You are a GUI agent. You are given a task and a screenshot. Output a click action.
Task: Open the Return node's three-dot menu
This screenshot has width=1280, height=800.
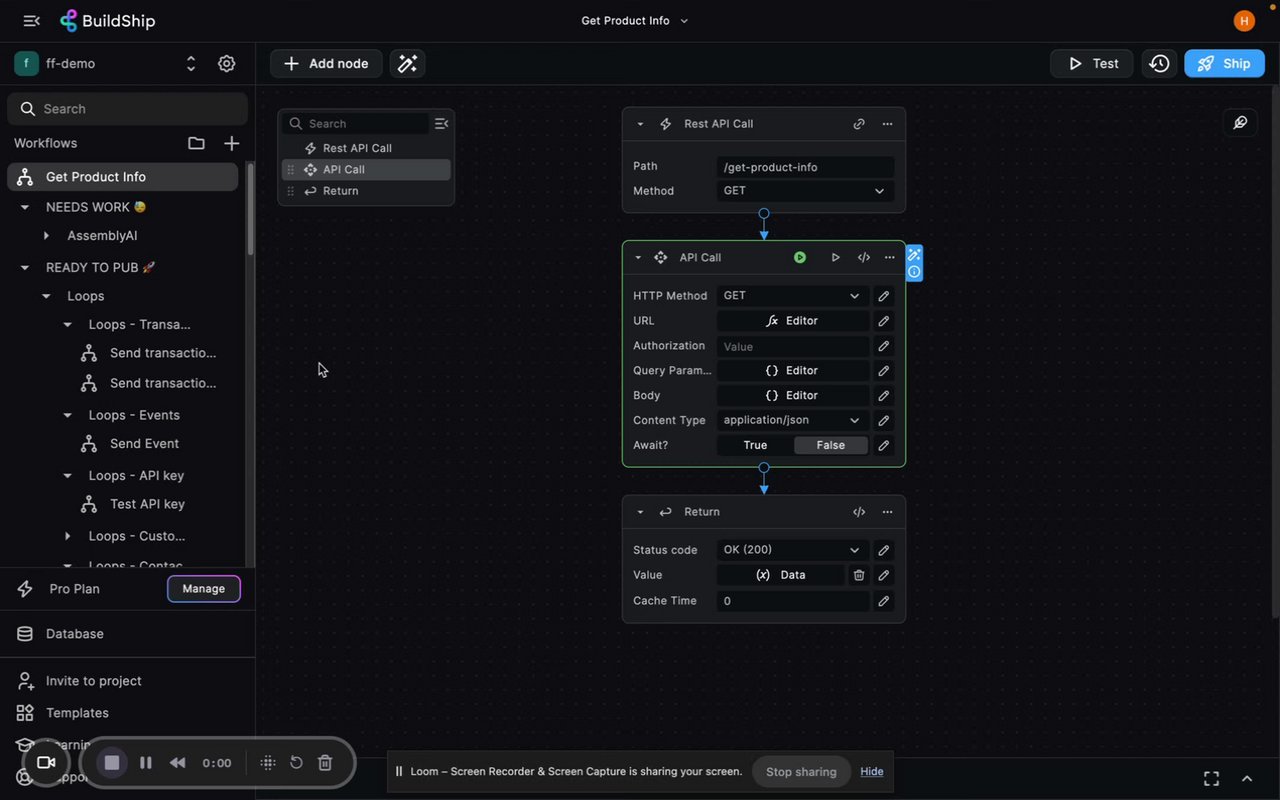click(x=886, y=511)
